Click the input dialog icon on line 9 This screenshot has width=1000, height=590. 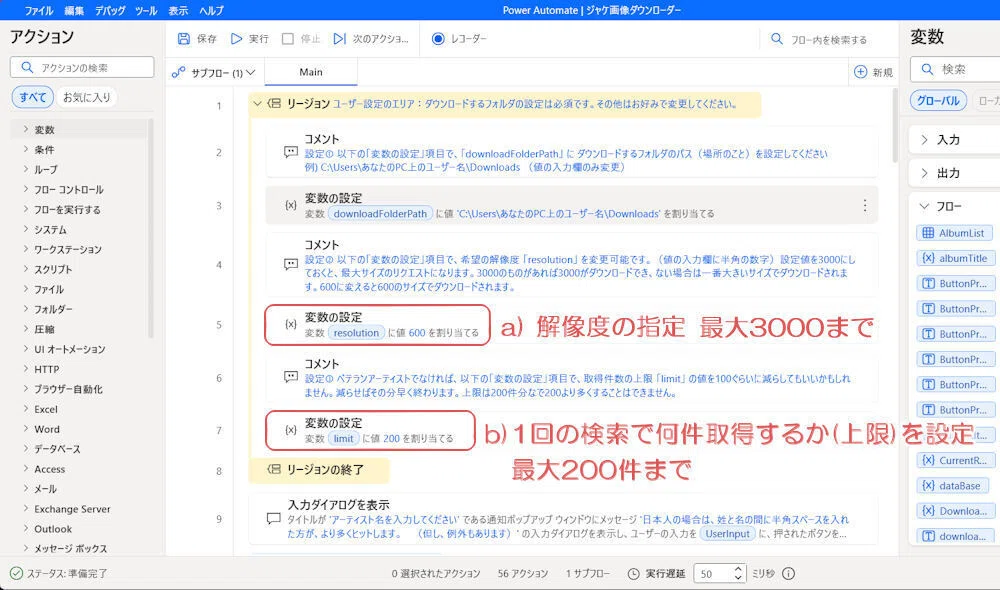tap(274, 519)
